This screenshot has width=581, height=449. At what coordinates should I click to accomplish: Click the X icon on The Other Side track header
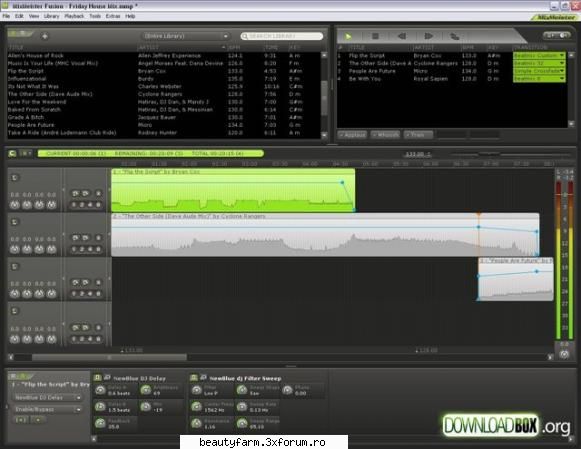(x=98, y=238)
